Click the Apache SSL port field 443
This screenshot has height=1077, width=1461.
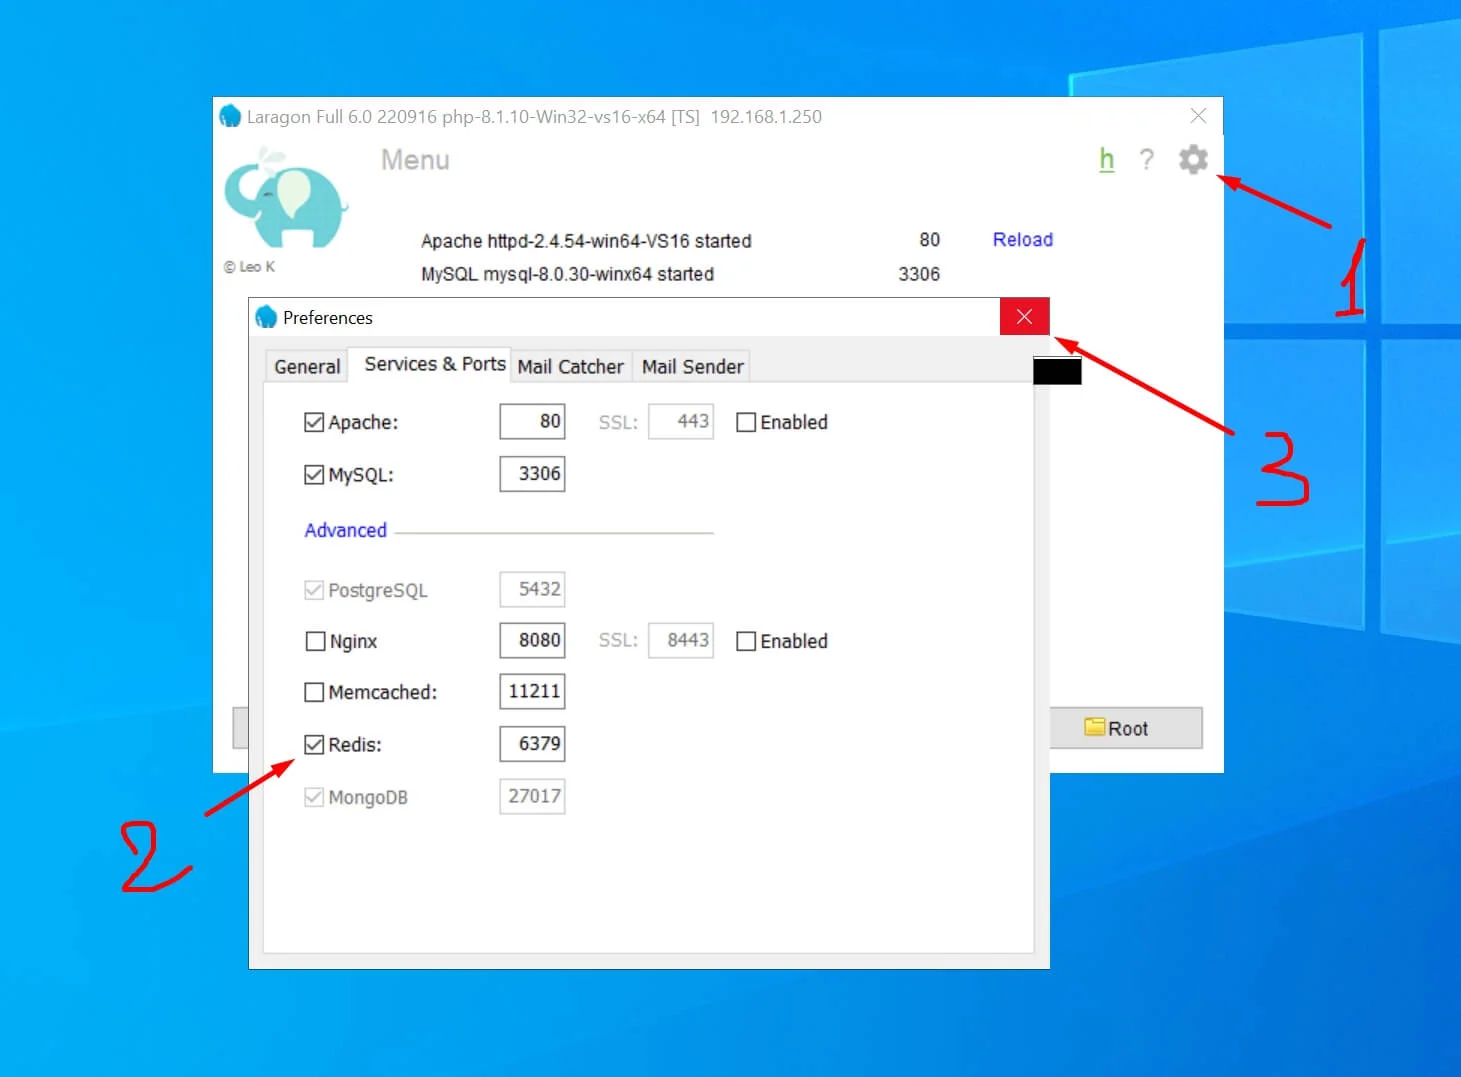(681, 421)
